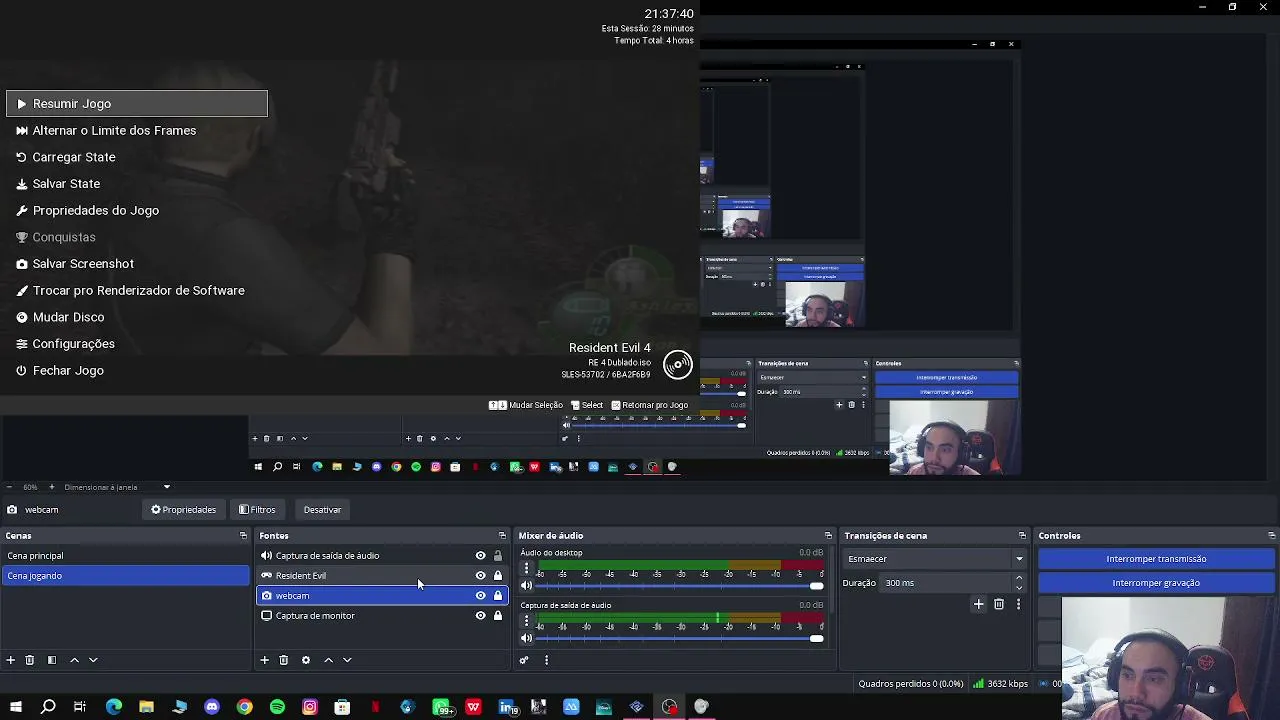Open advanced audio properties gears icon
This screenshot has height=720, width=1280.
click(523, 660)
